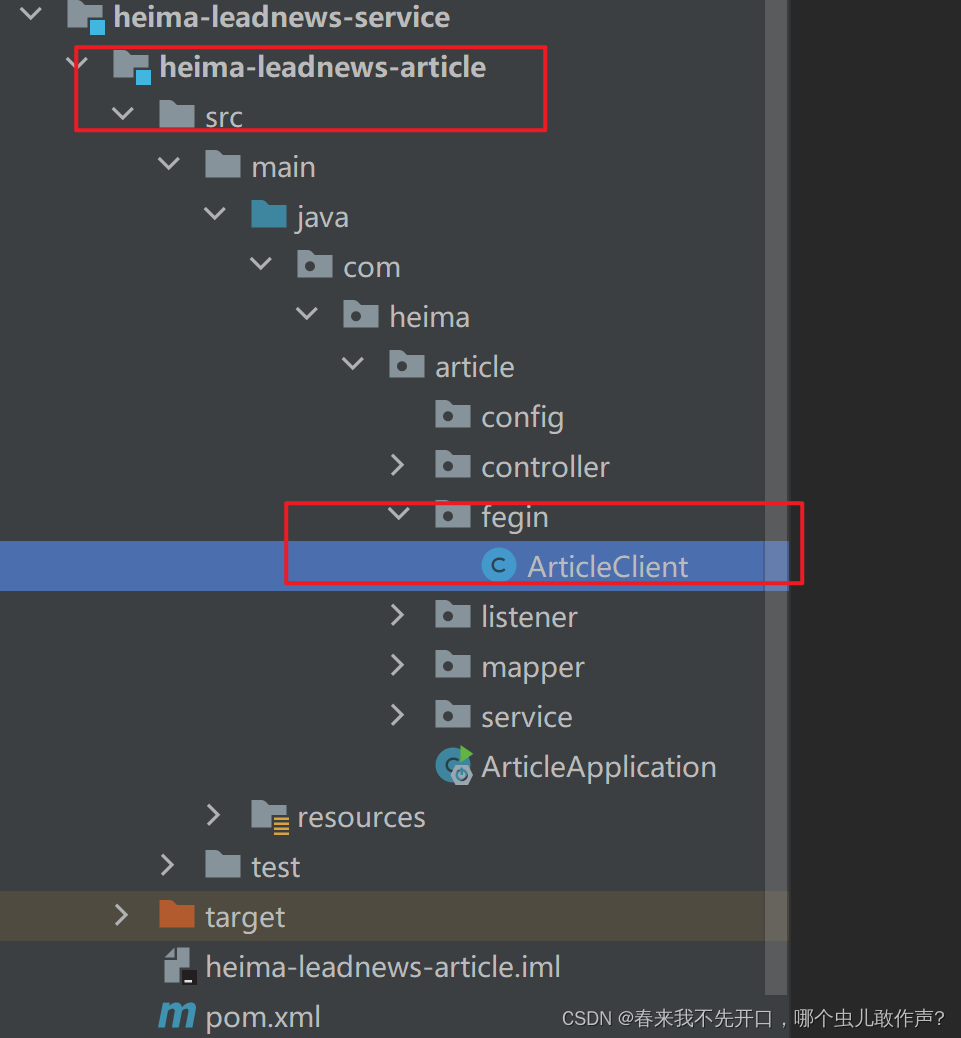Click the orange target folder icon

tap(177, 915)
